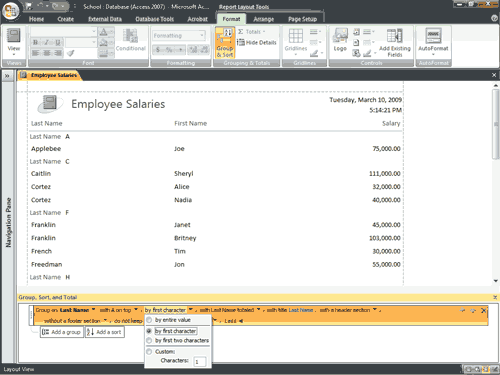Apply currency format with the dollar button

[158, 50]
